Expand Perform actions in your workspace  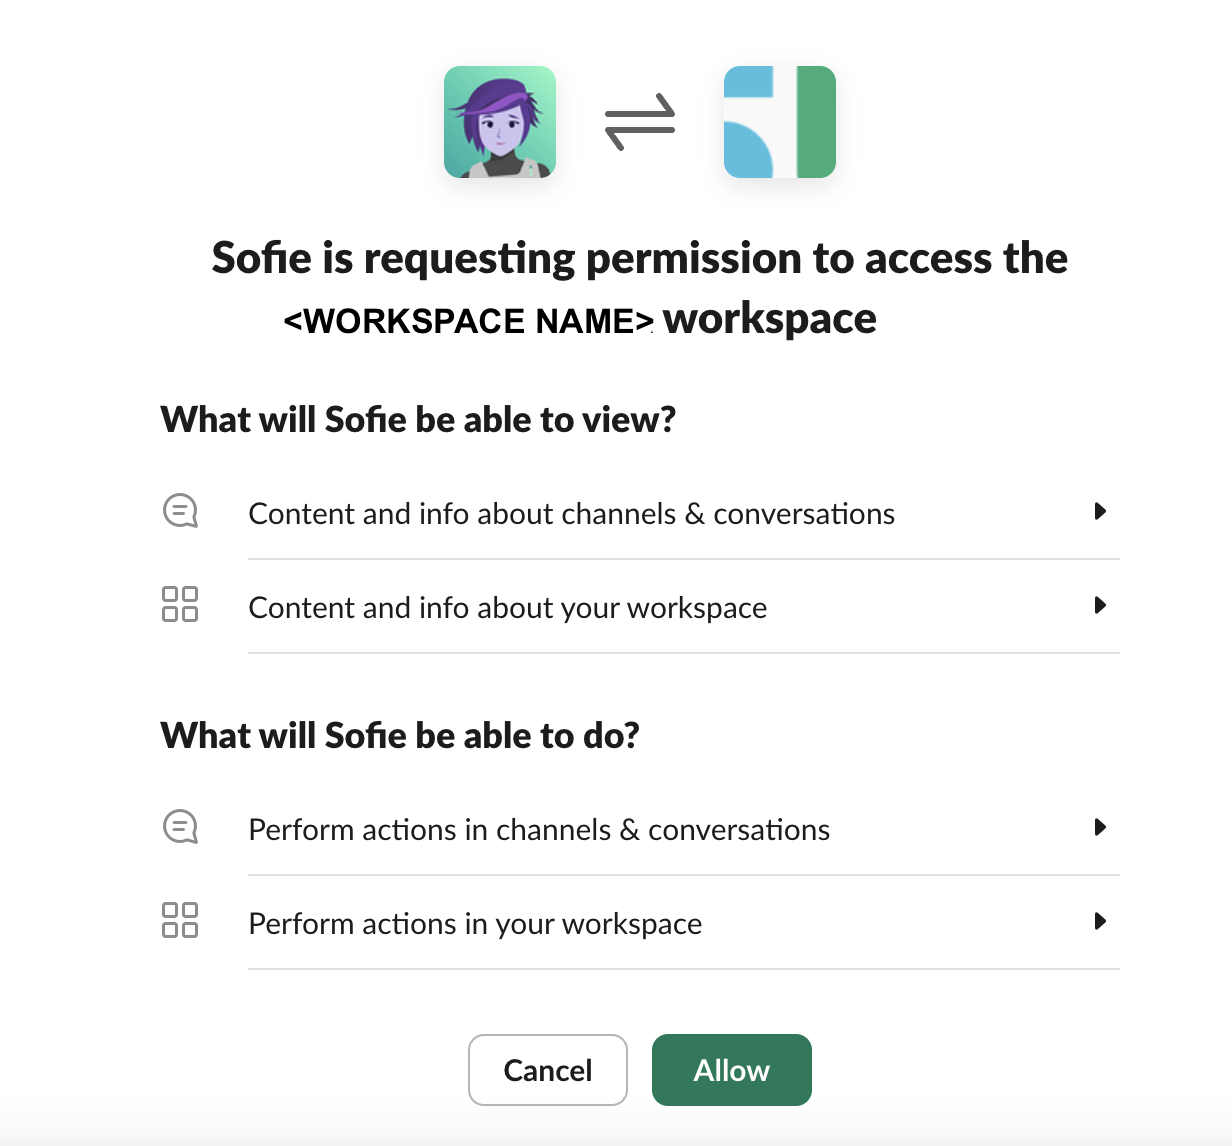(1101, 922)
